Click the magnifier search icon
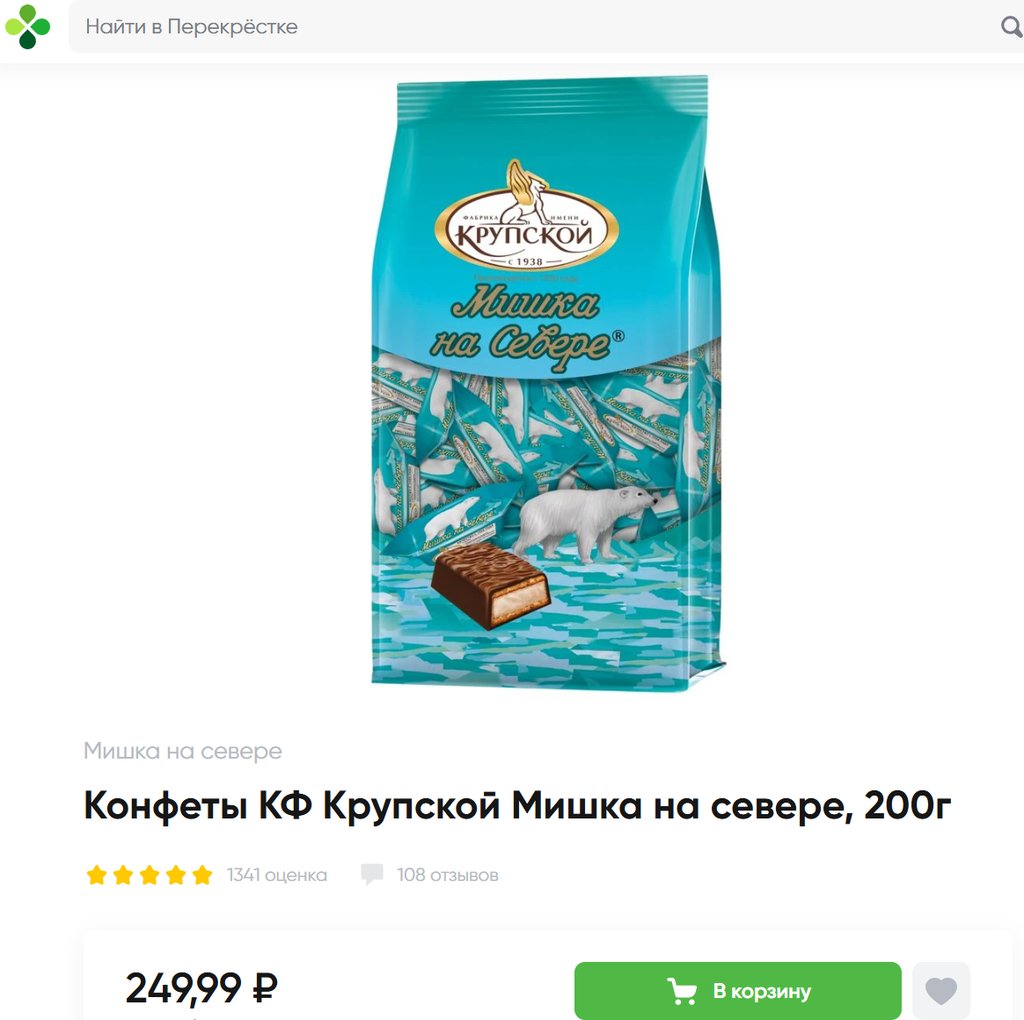The image size is (1024, 1020). coord(1012,27)
